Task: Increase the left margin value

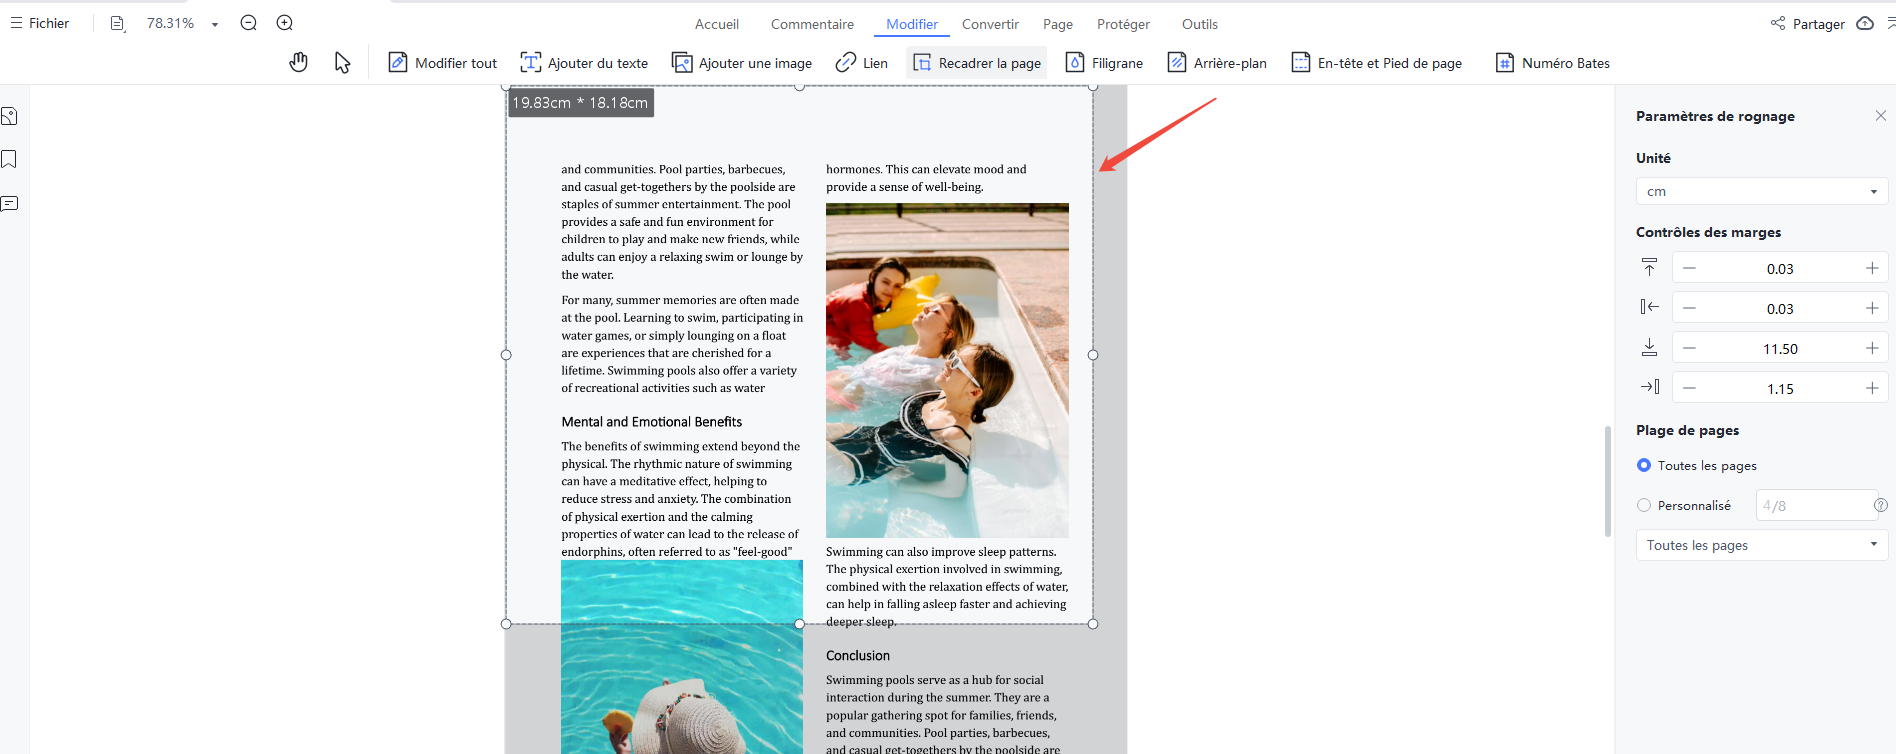Action: coord(1872,308)
